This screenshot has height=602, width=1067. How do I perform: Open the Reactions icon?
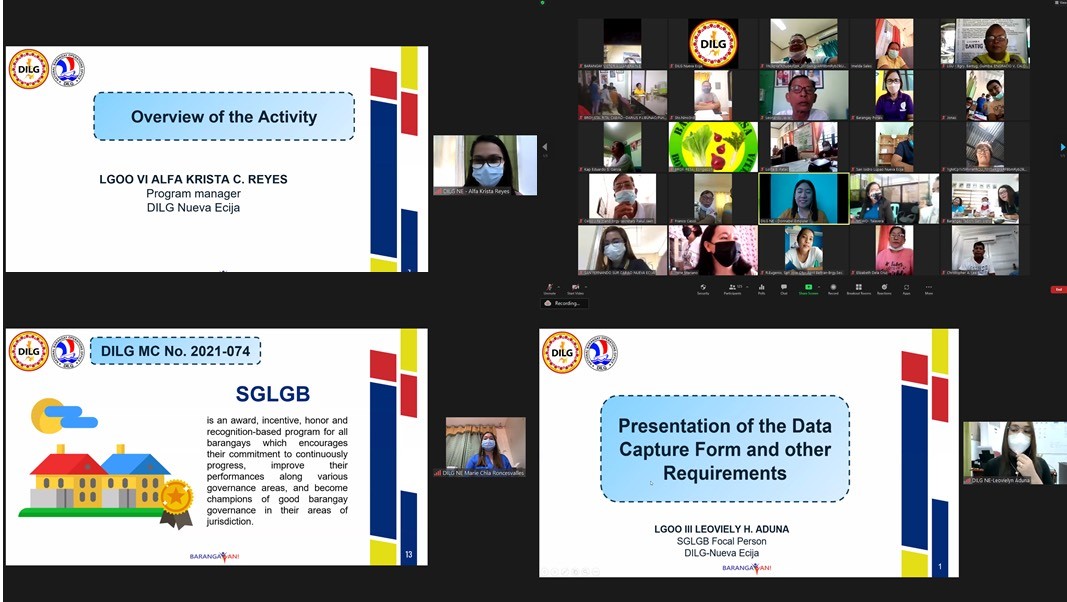click(884, 288)
